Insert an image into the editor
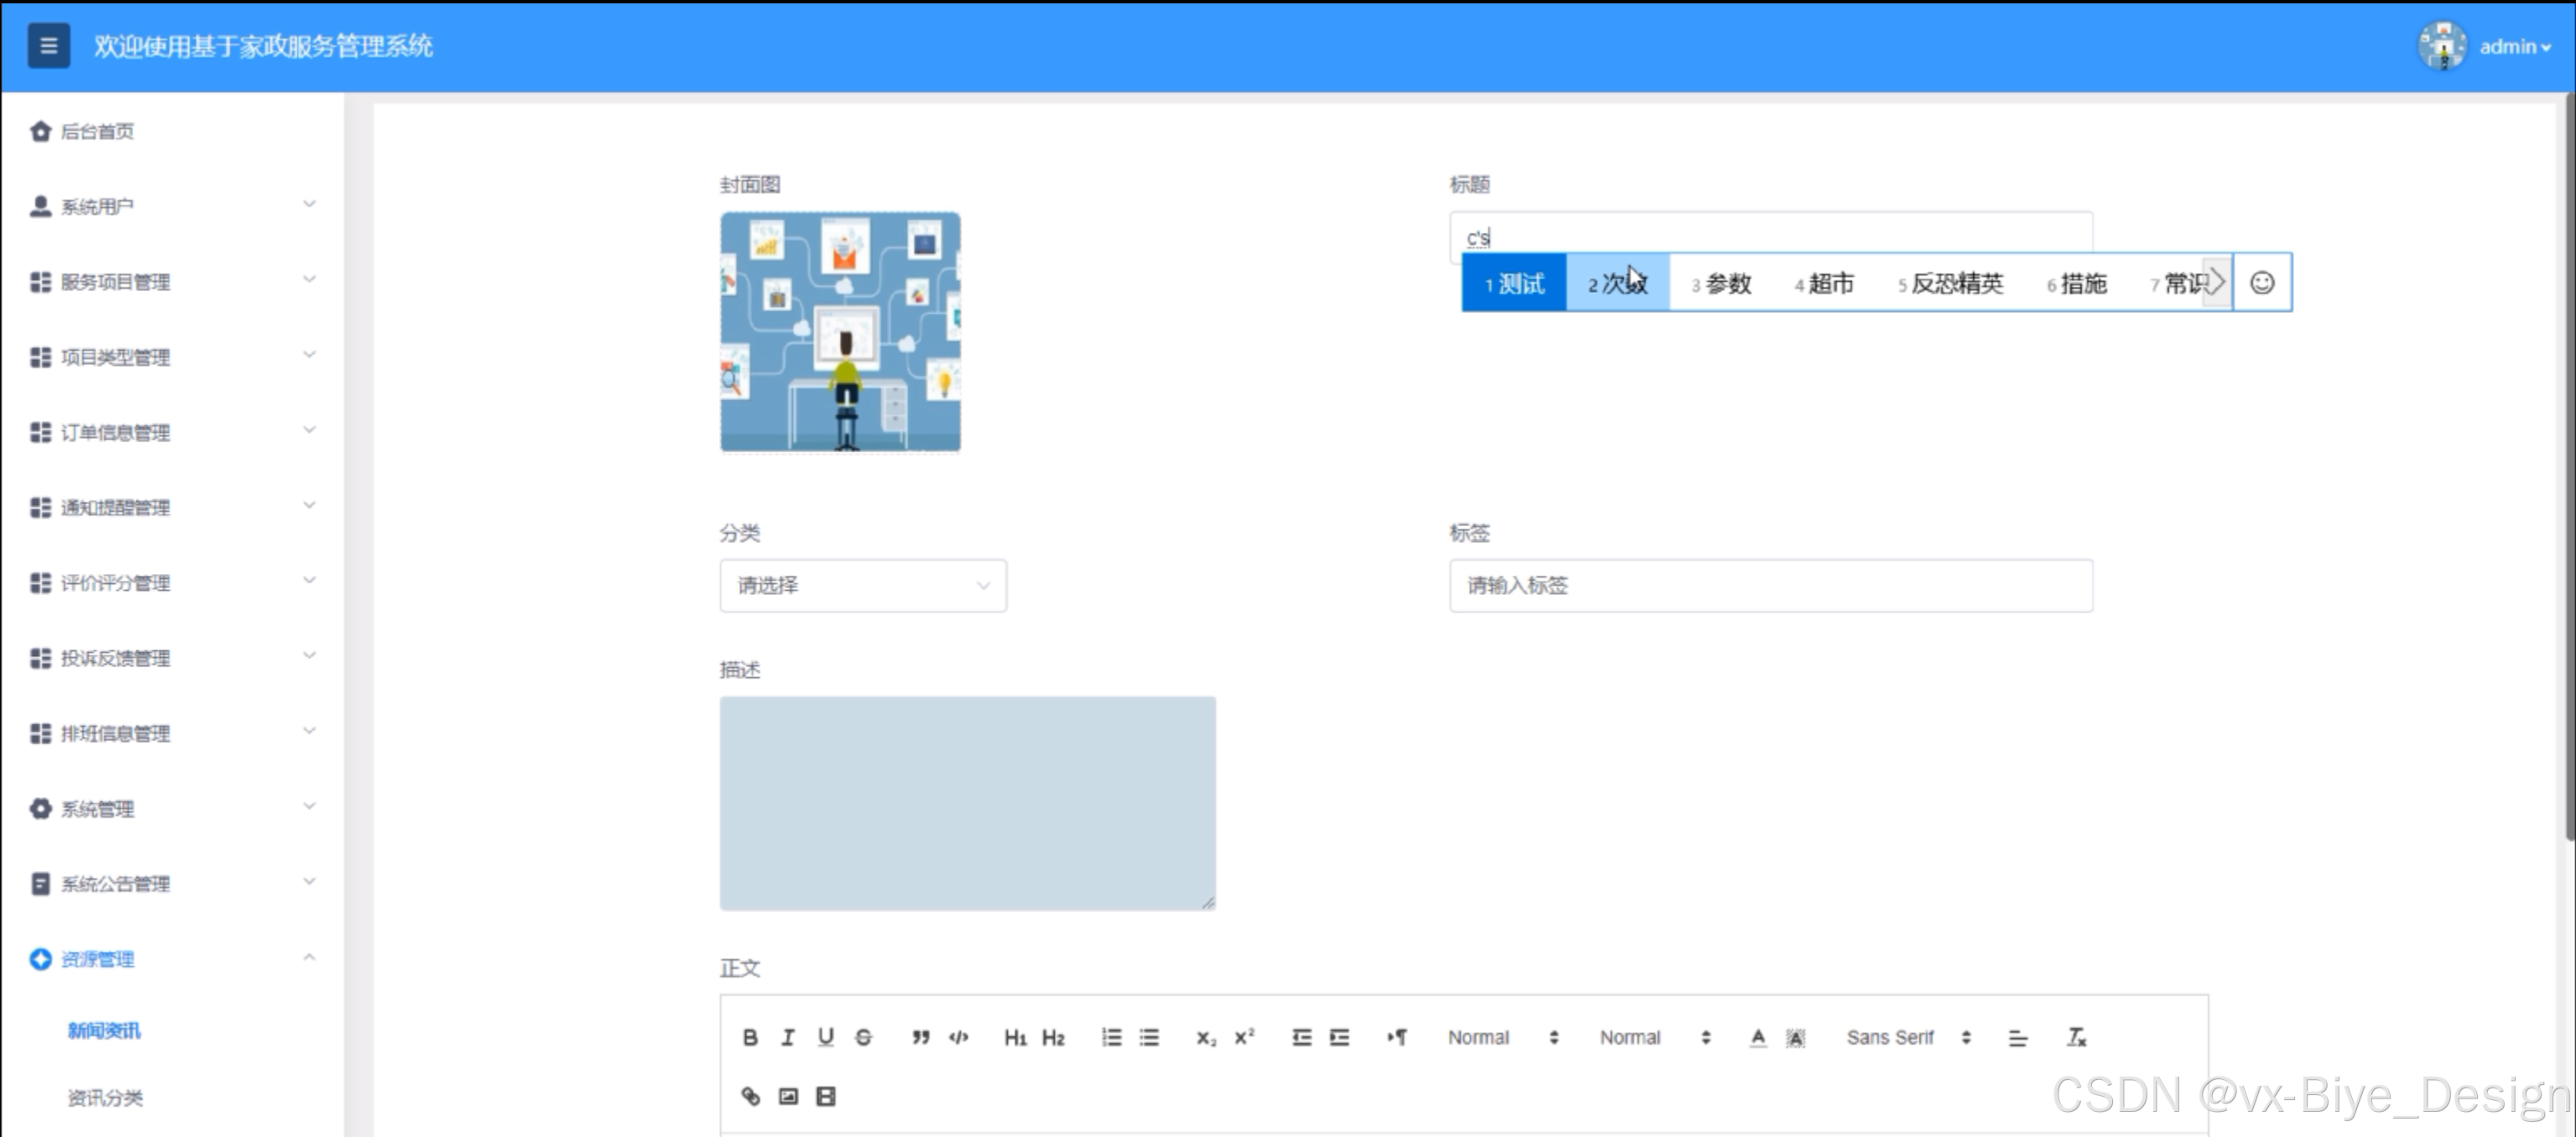The width and height of the screenshot is (2576, 1137). point(788,1096)
